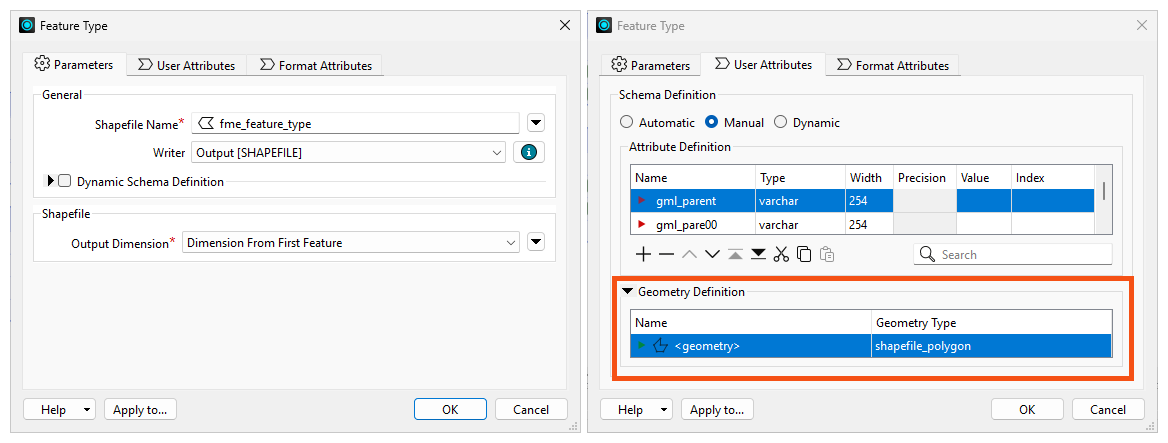
Task: Click OK in right dialog
Action: click(x=1027, y=409)
